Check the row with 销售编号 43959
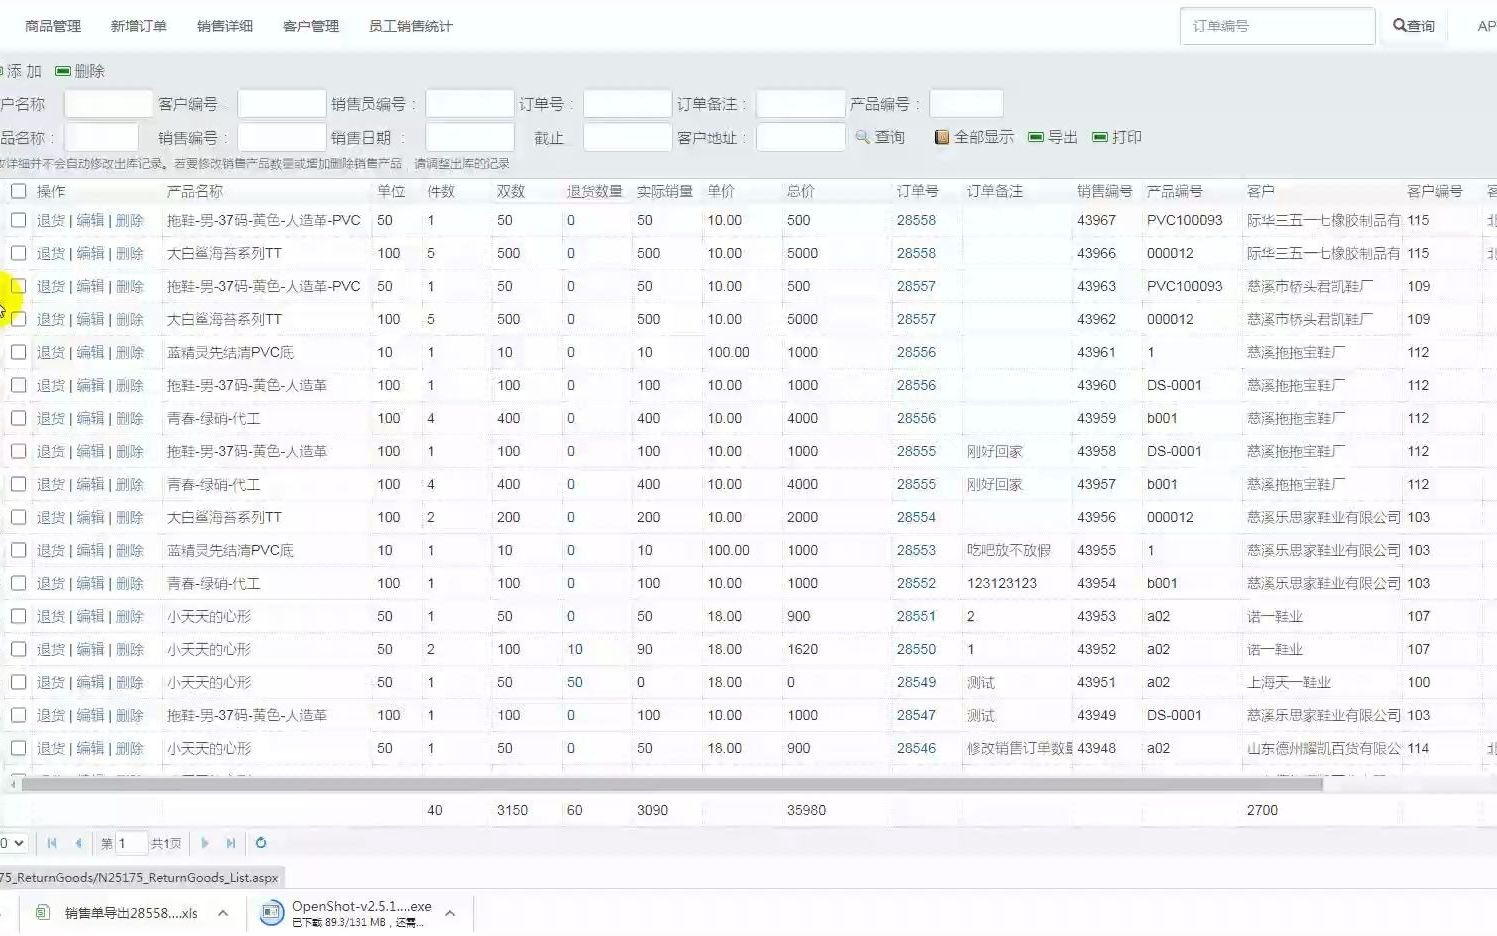Image resolution: width=1497 pixels, height=936 pixels. tap(18, 418)
